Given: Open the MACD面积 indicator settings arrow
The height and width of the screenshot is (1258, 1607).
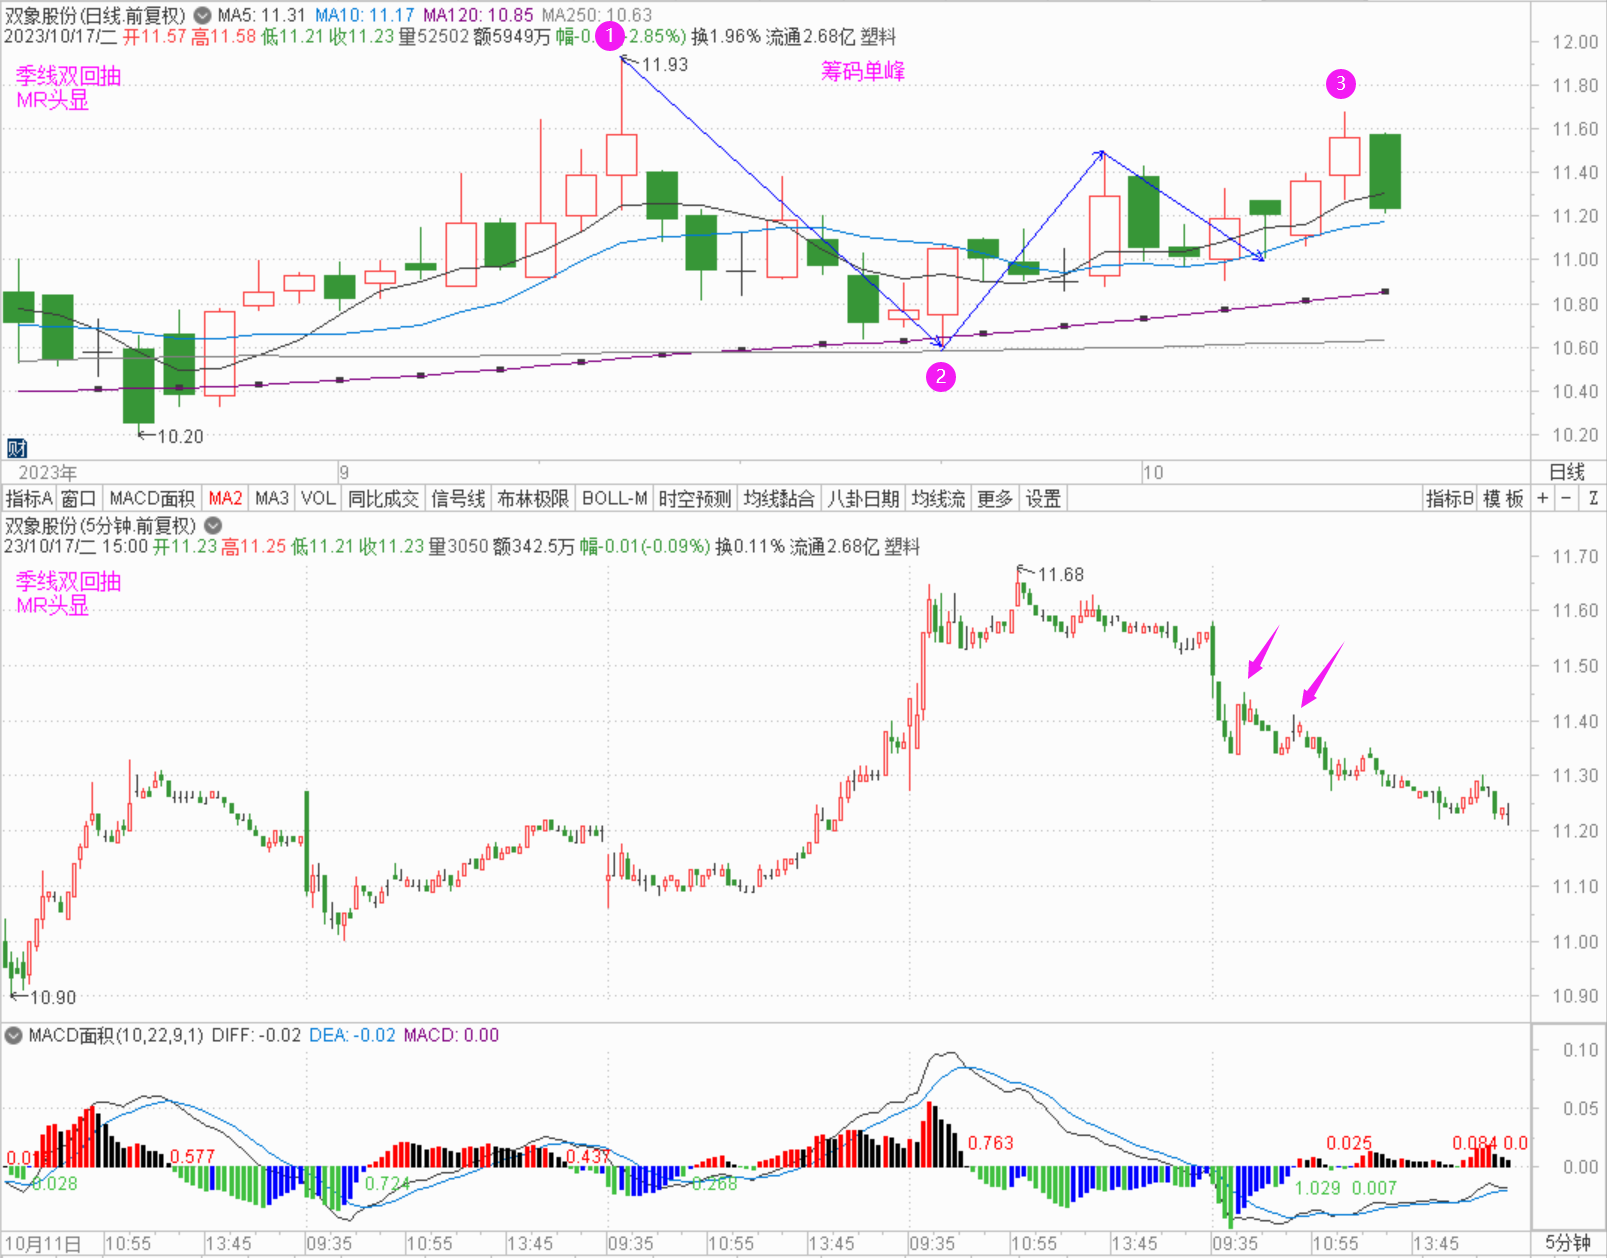Looking at the screenshot, I should [14, 1035].
